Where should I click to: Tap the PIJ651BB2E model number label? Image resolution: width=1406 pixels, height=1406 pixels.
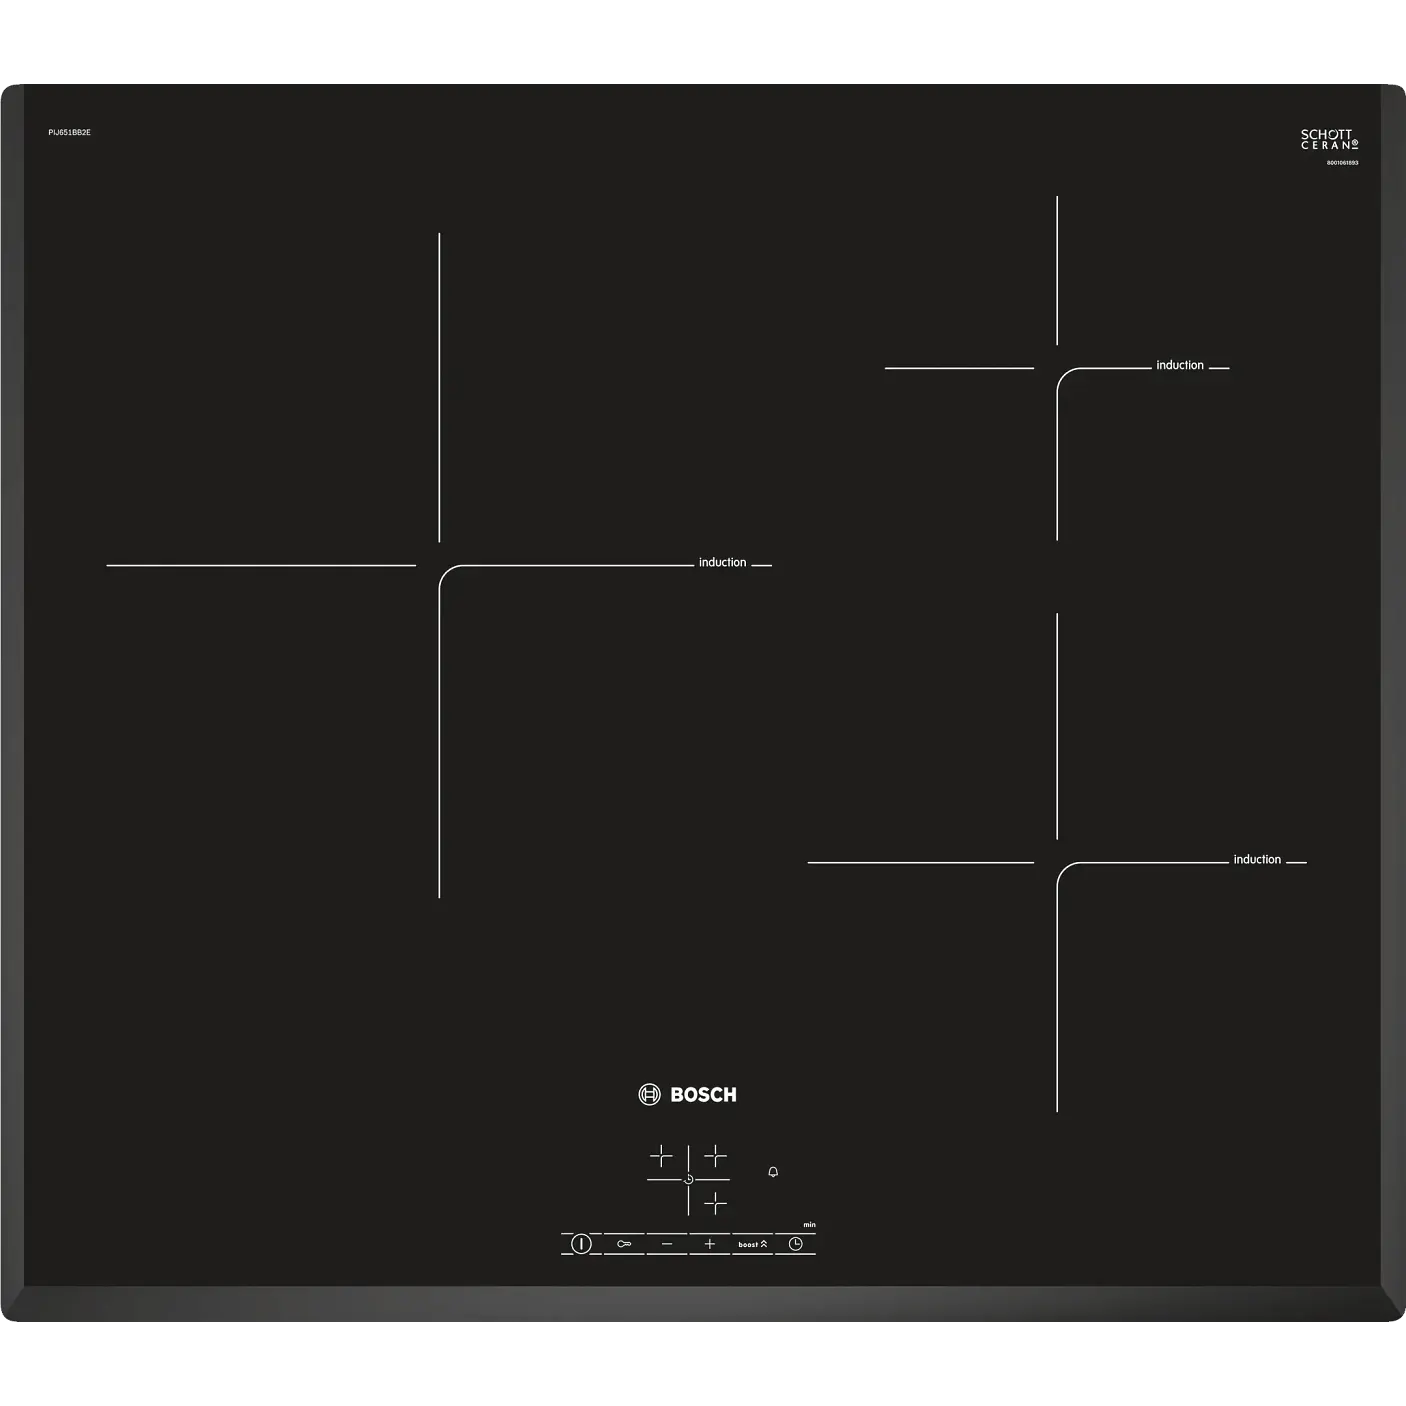(70, 132)
